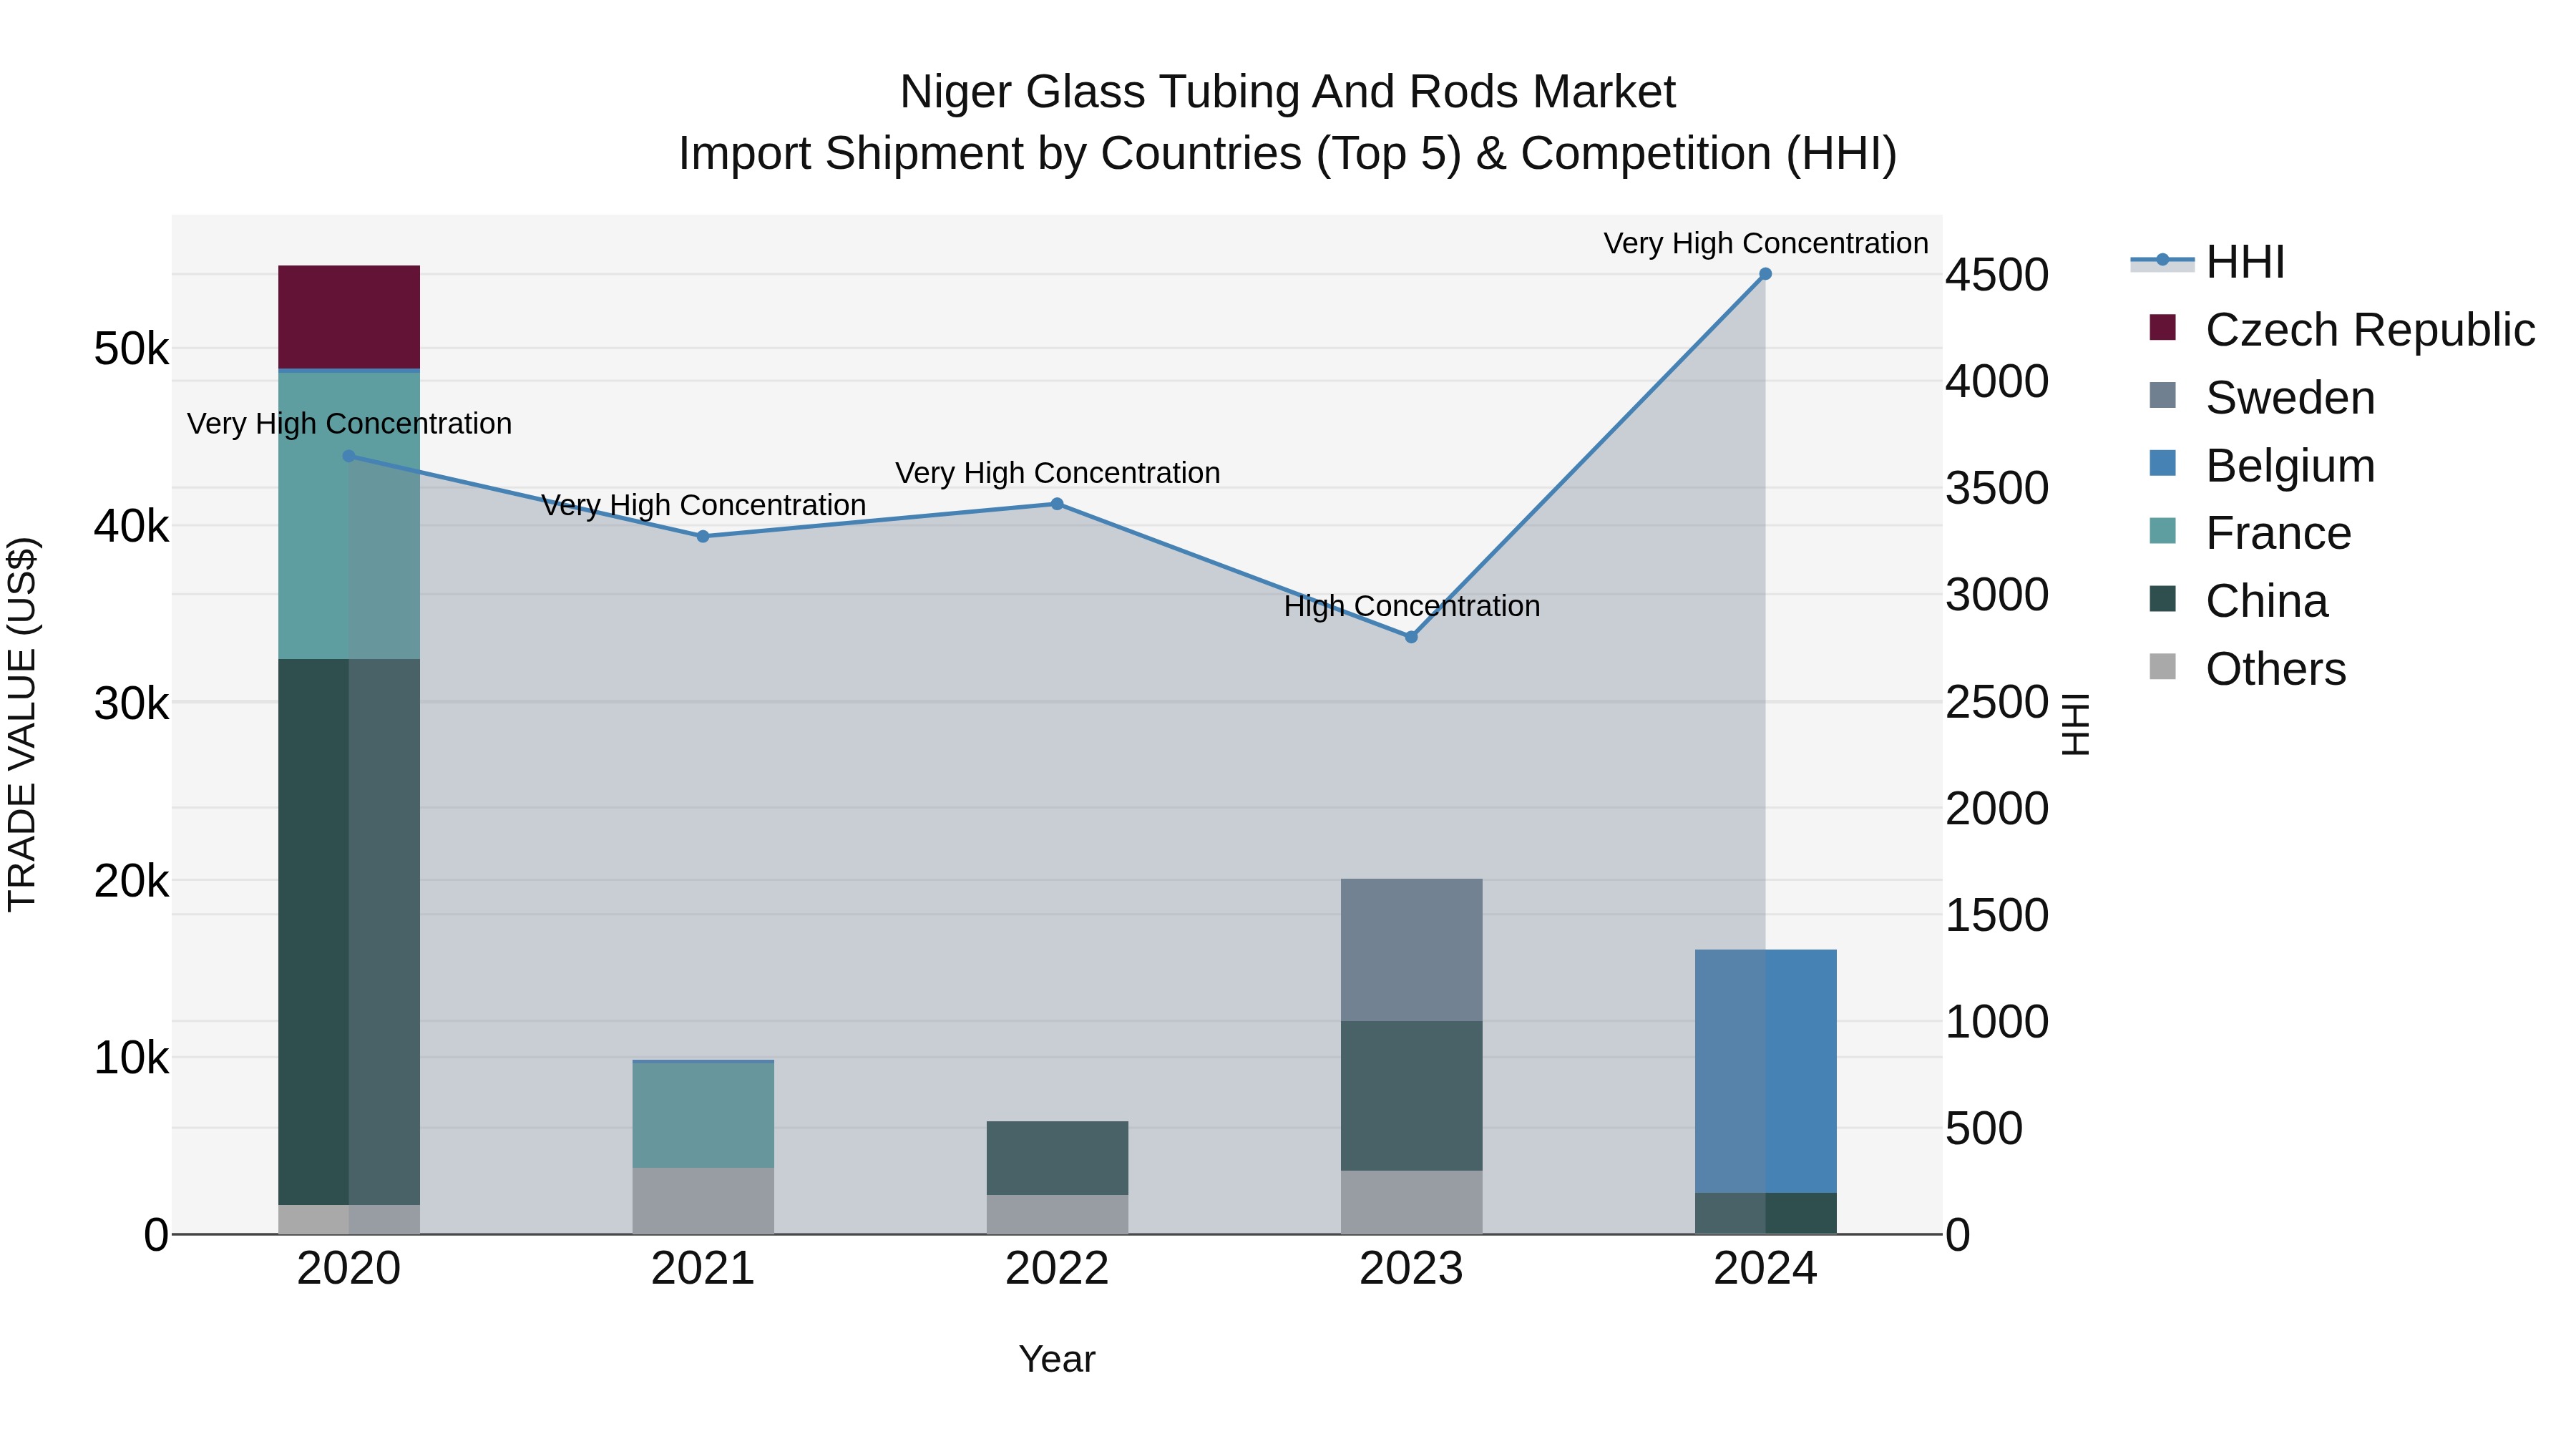Toggle the HHI legend entry

(2208, 262)
